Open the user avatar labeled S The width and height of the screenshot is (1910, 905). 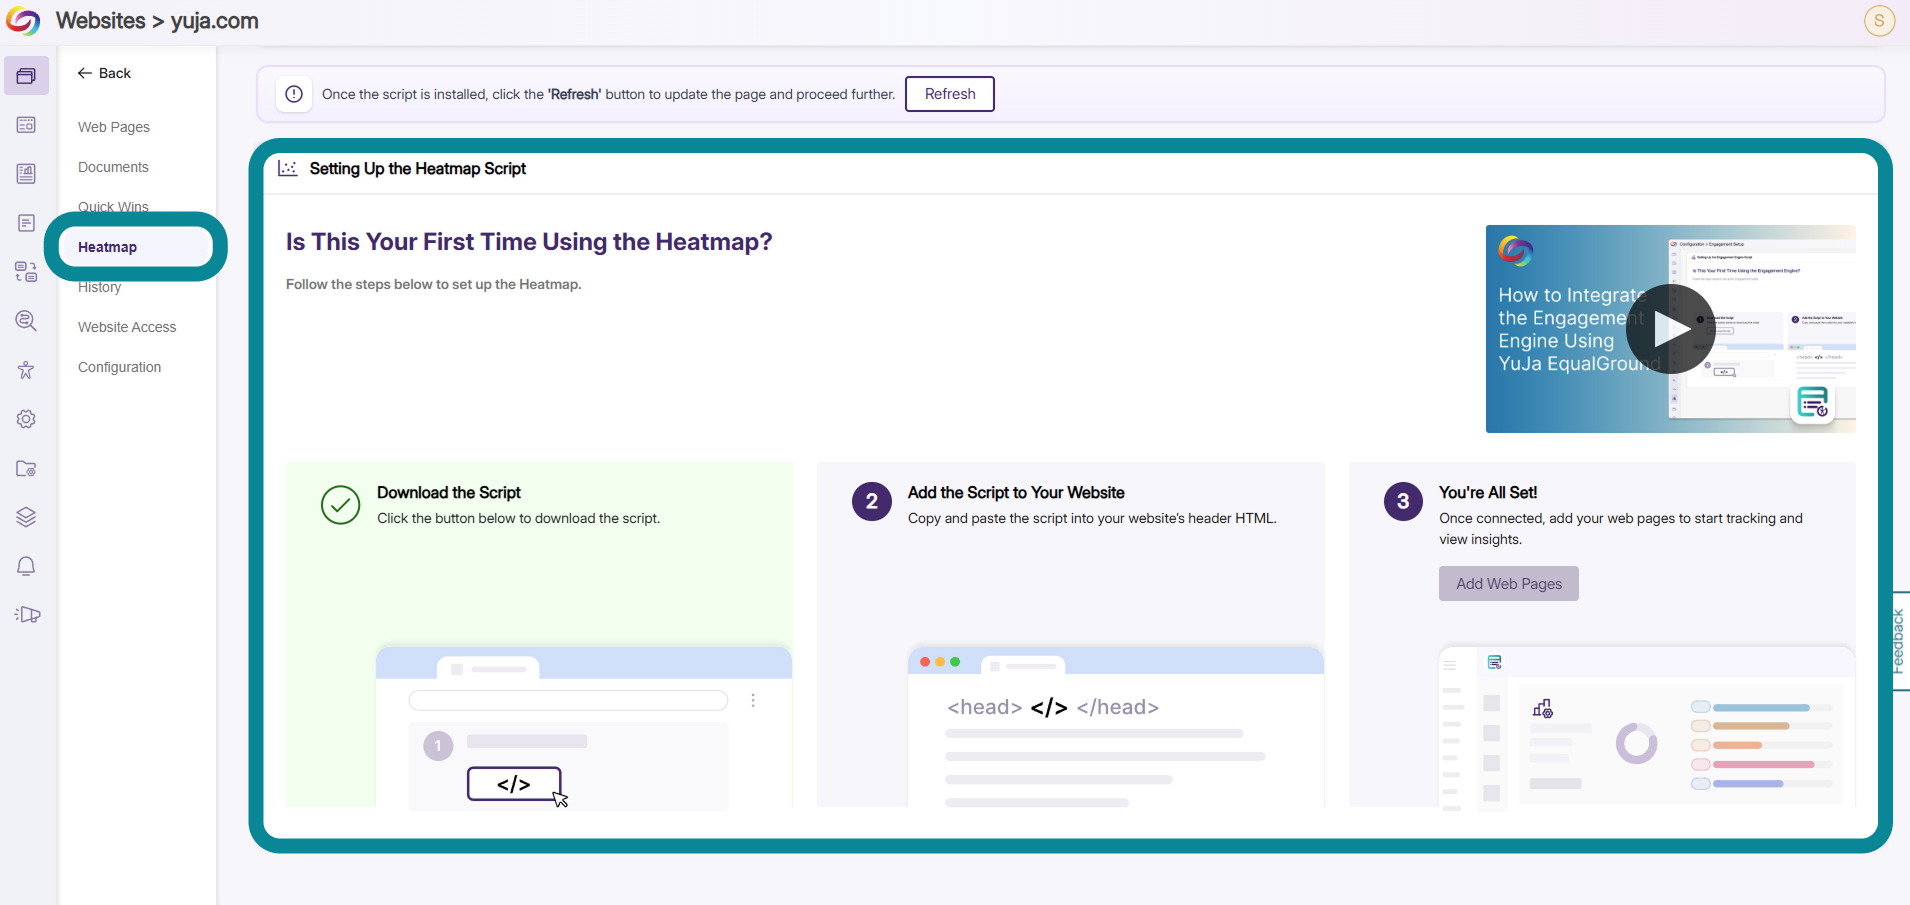pyautogui.click(x=1879, y=21)
